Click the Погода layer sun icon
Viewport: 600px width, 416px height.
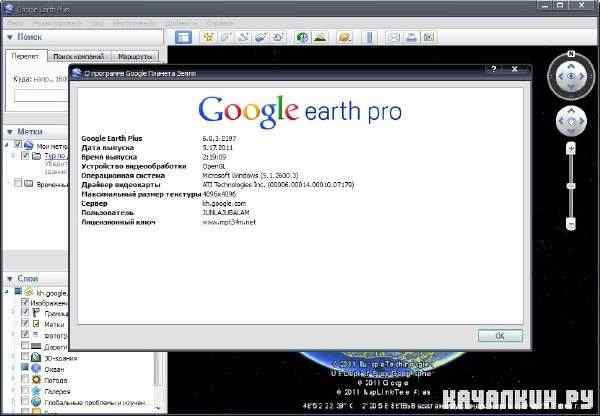[36, 380]
